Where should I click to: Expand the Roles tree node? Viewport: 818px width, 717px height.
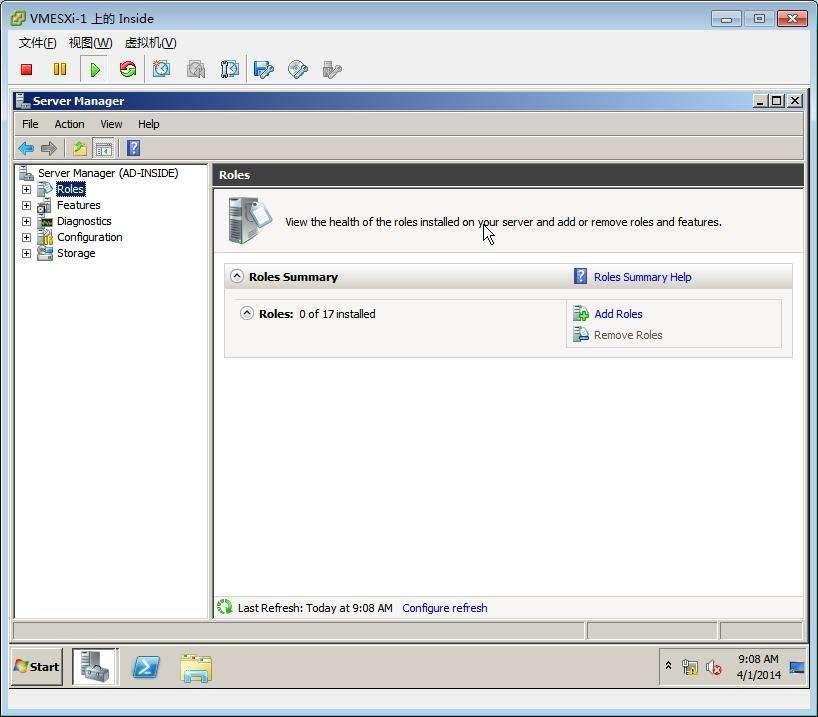27,189
